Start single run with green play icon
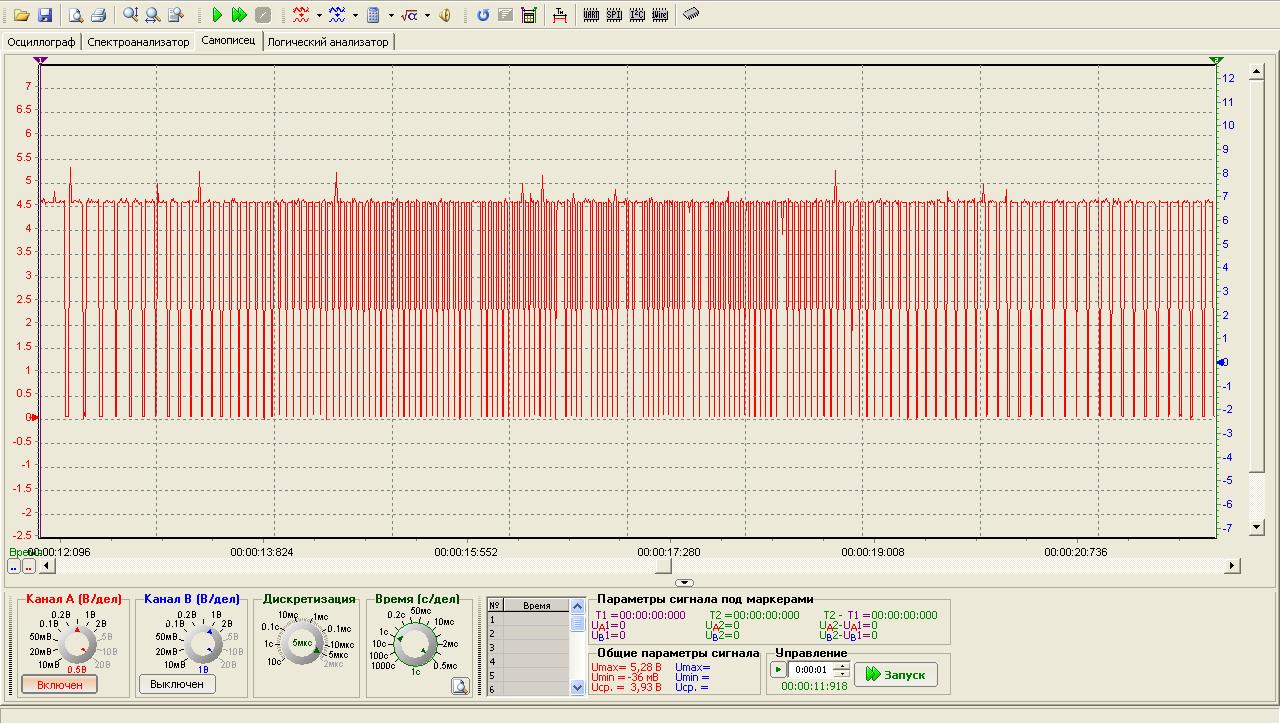Image resolution: width=1280 pixels, height=724 pixels. (217, 15)
